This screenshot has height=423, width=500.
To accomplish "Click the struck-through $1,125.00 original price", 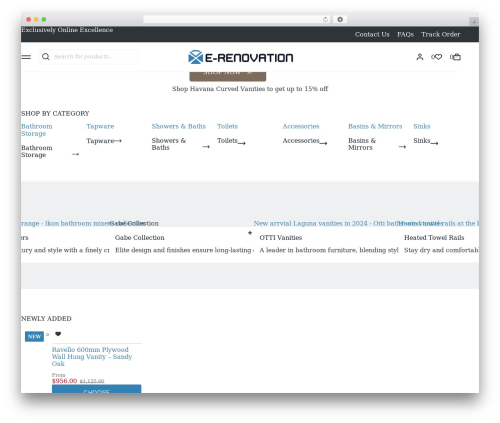I will click(x=92, y=381).
